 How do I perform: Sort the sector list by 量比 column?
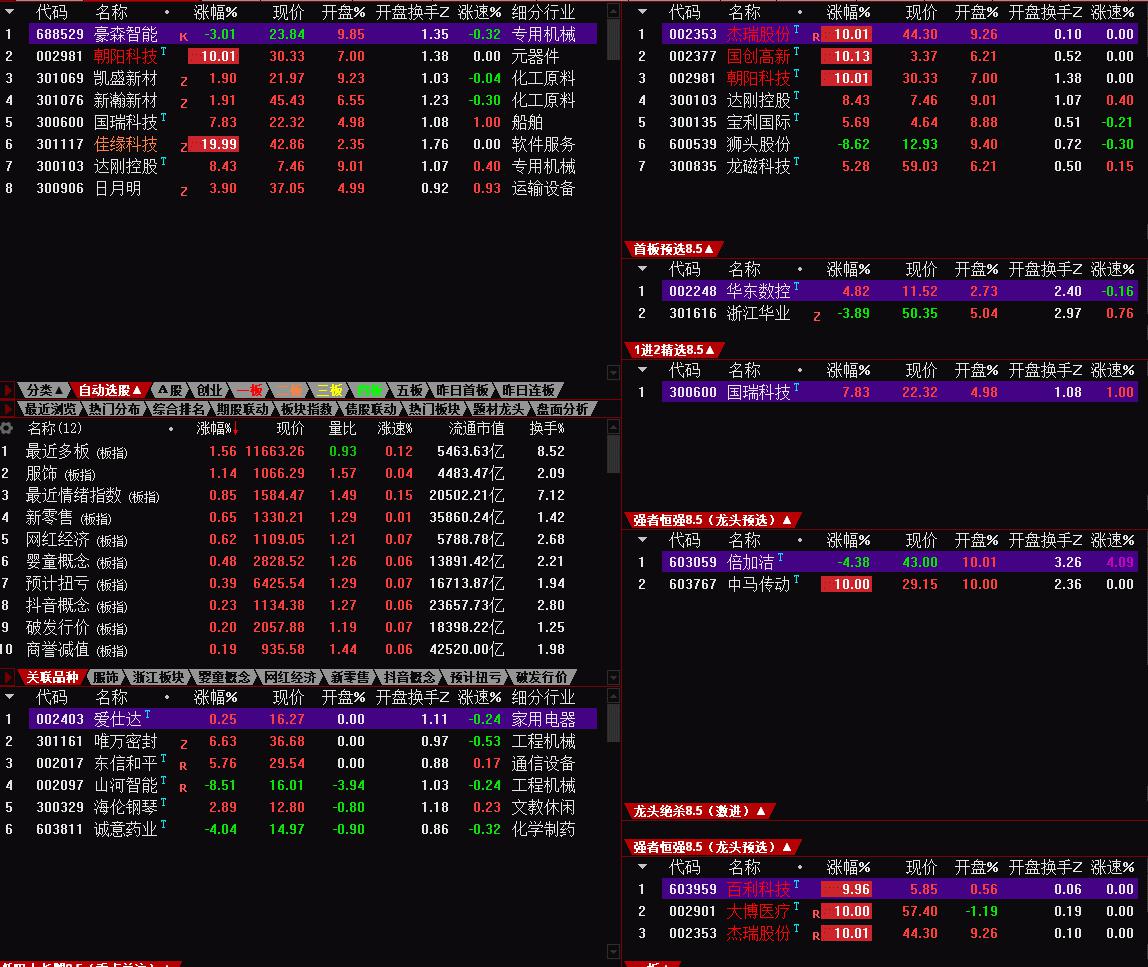[x=343, y=428]
